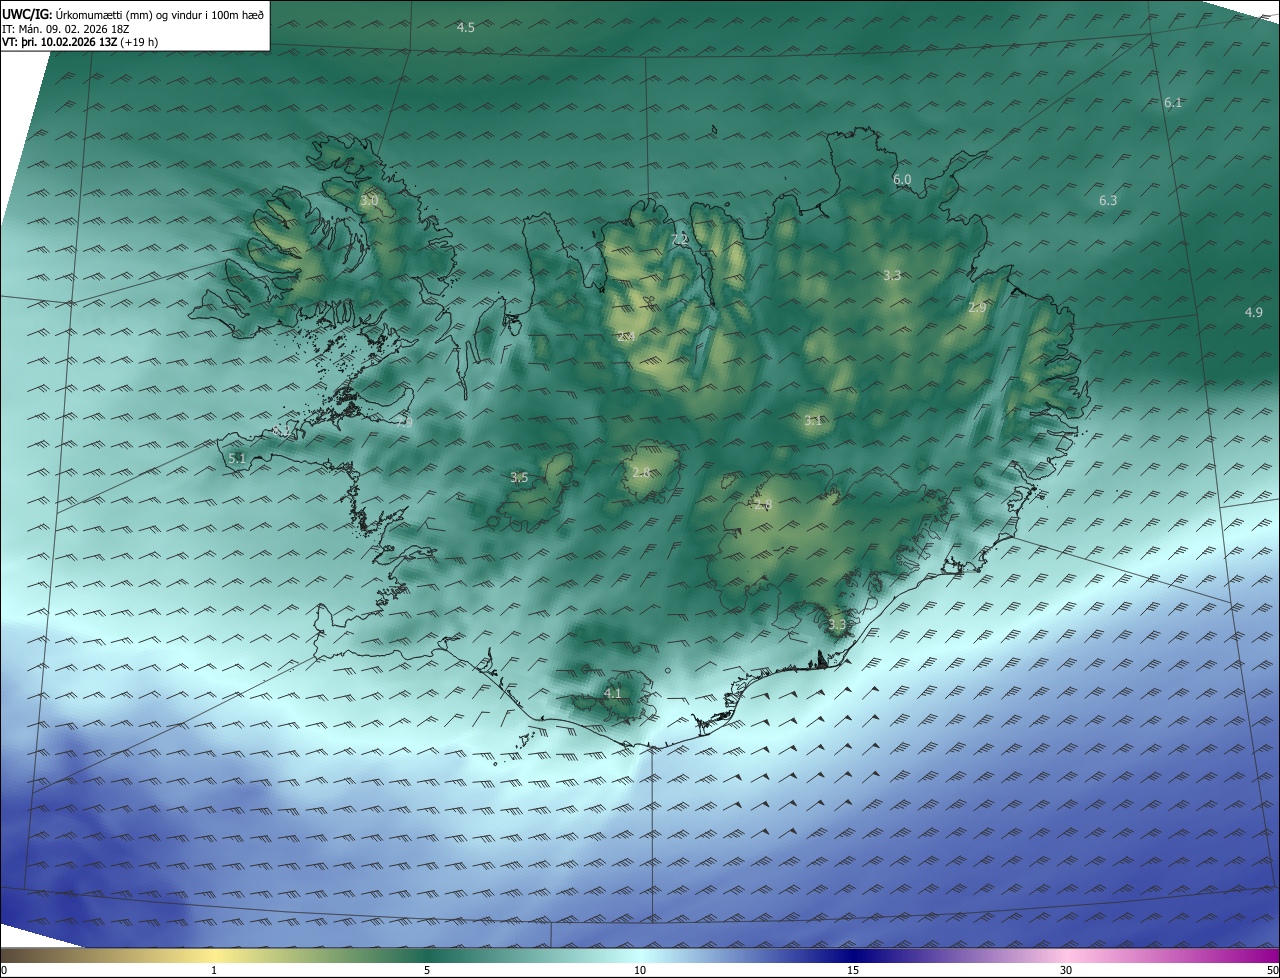Click the 4.5 value label over the northern sea
1280x978 pixels.
[x=465, y=28]
